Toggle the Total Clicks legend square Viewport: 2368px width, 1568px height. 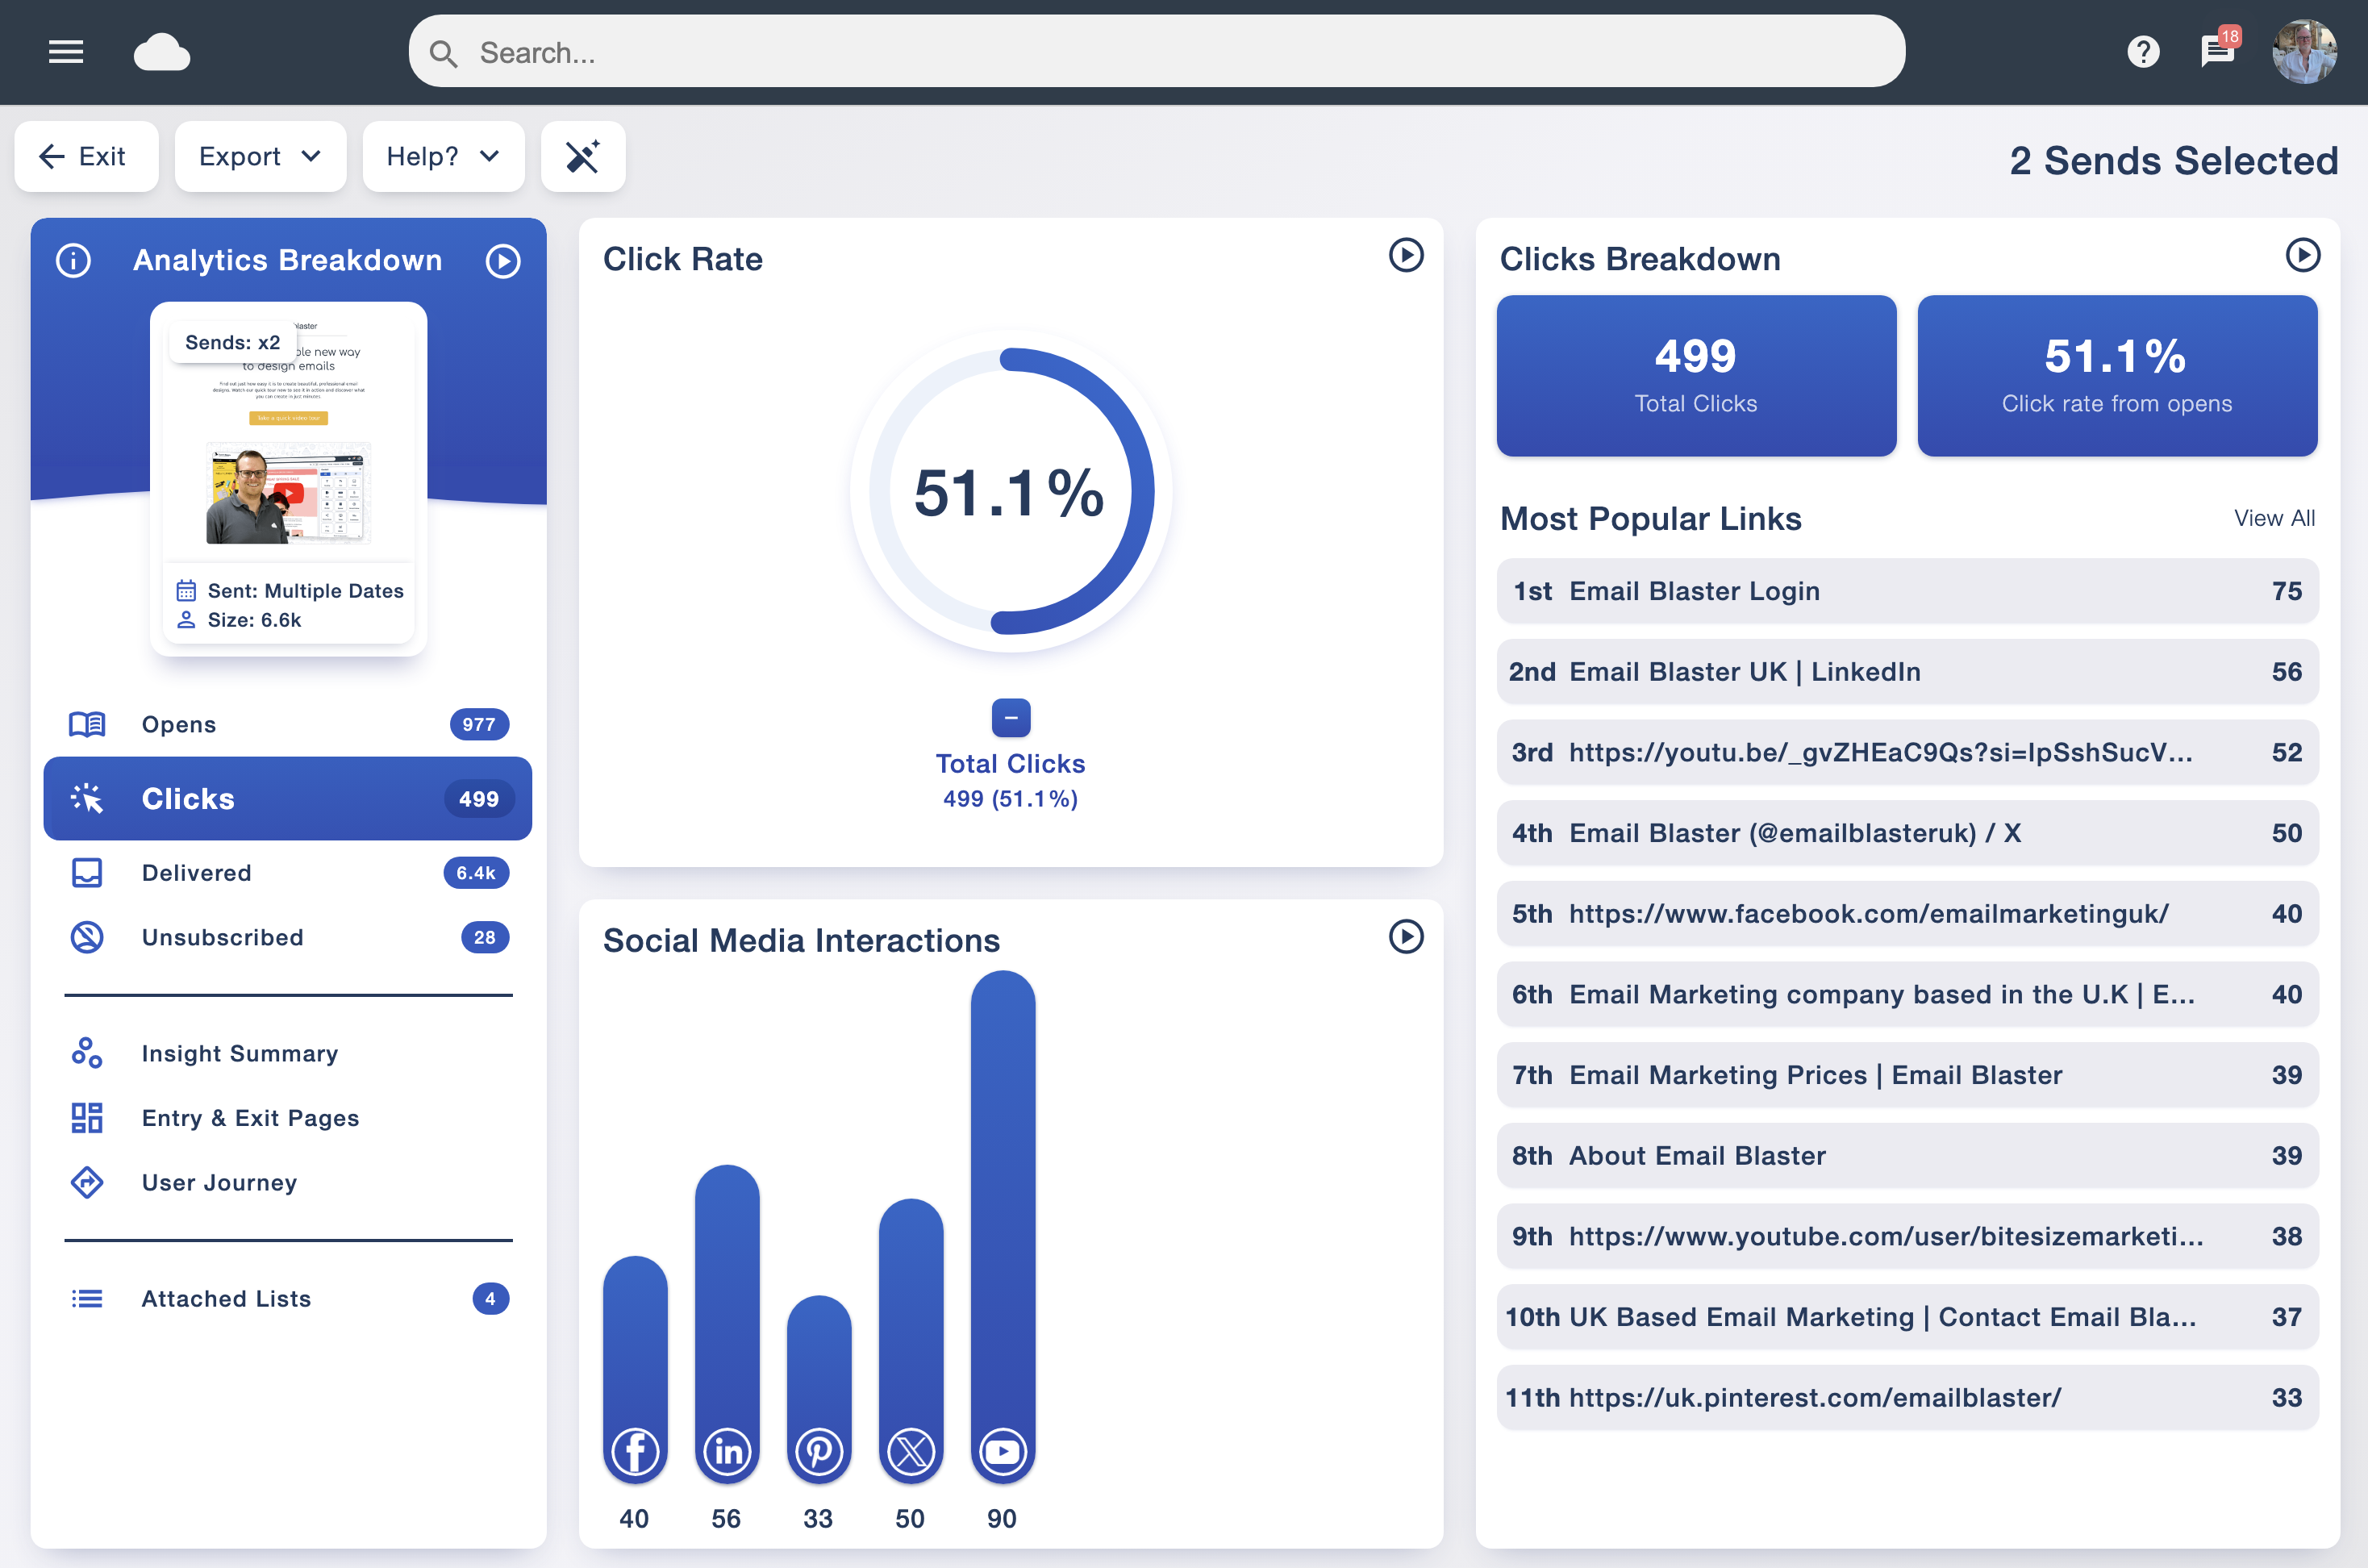pyautogui.click(x=1011, y=718)
